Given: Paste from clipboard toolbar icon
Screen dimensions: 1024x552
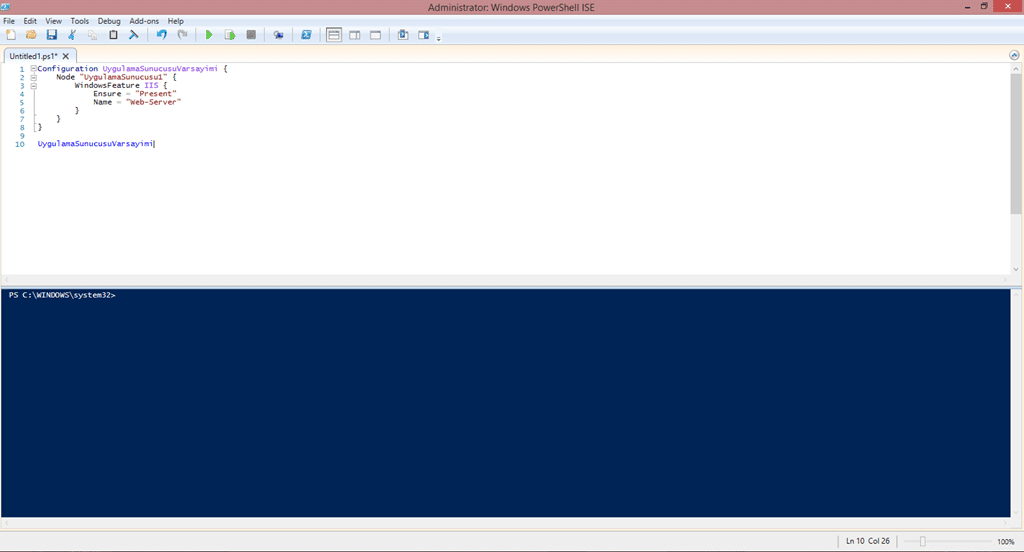Looking at the screenshot, I should coord(113,35).
